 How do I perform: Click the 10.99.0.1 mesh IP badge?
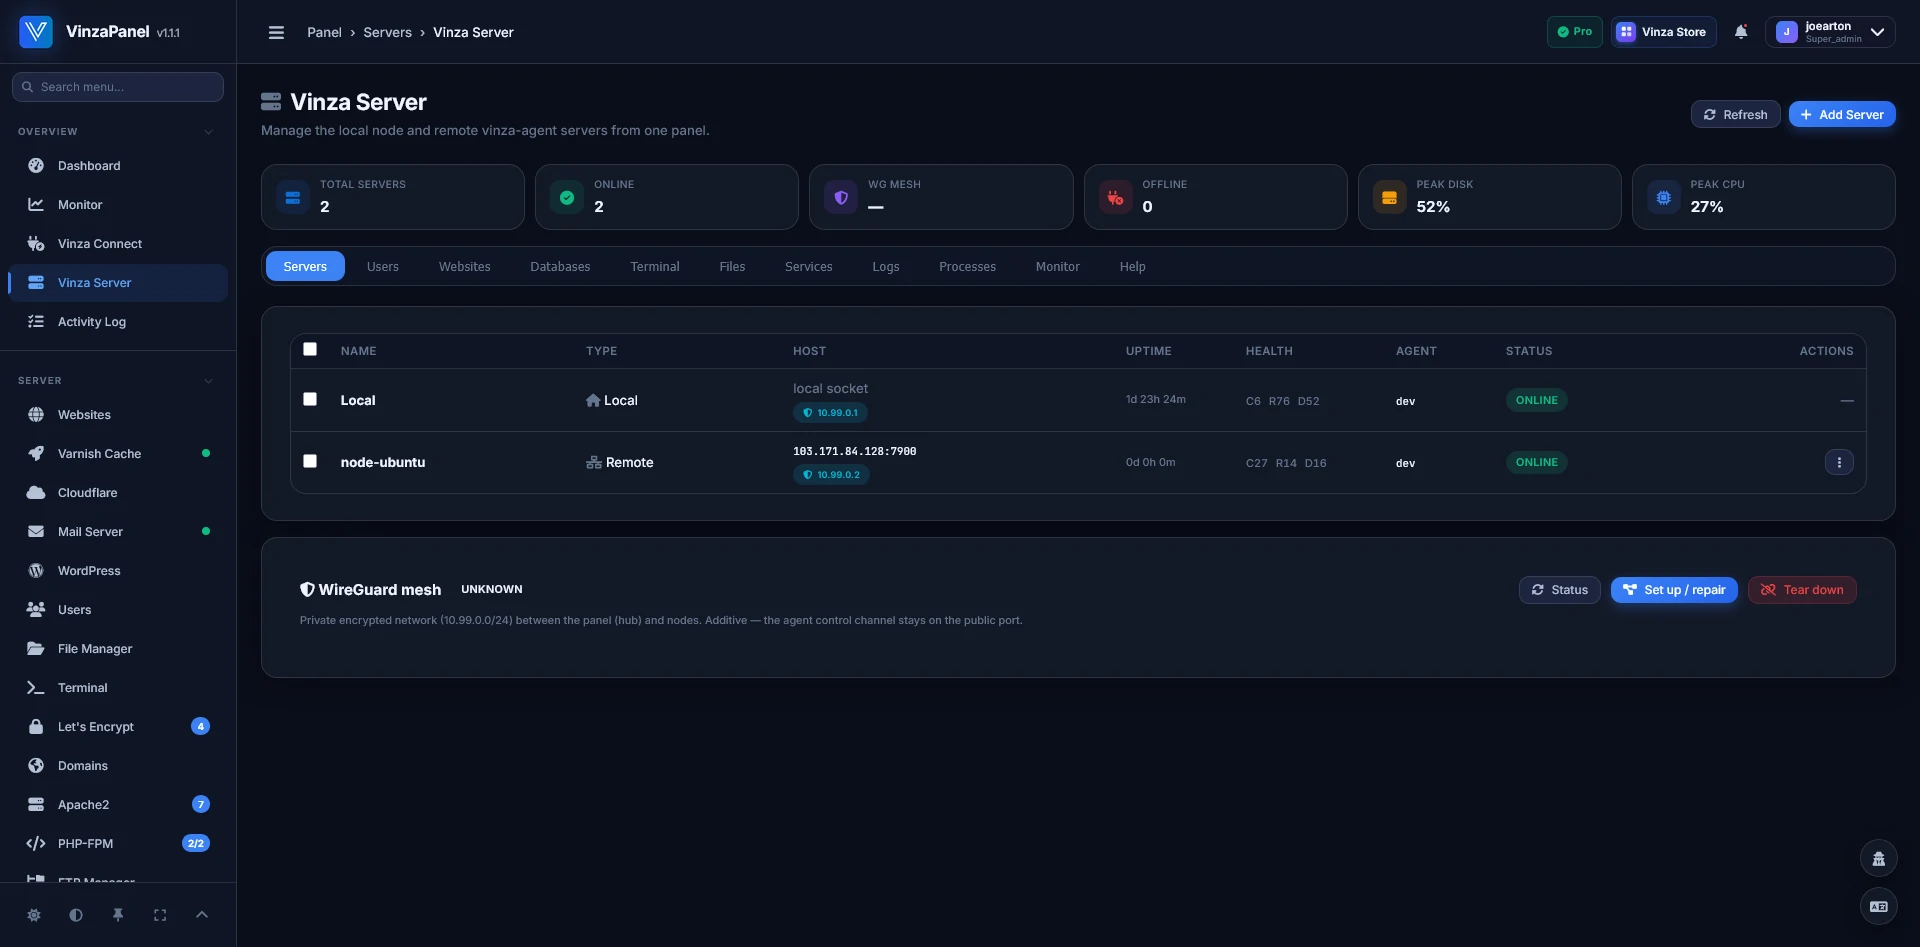pos(830,413)
